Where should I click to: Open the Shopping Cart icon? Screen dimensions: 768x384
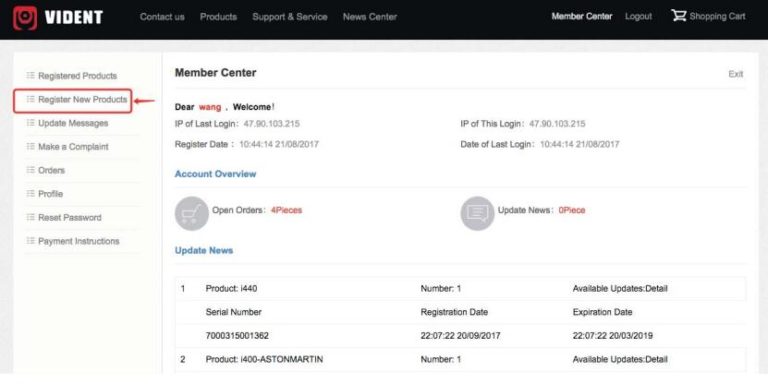[679, 16]
